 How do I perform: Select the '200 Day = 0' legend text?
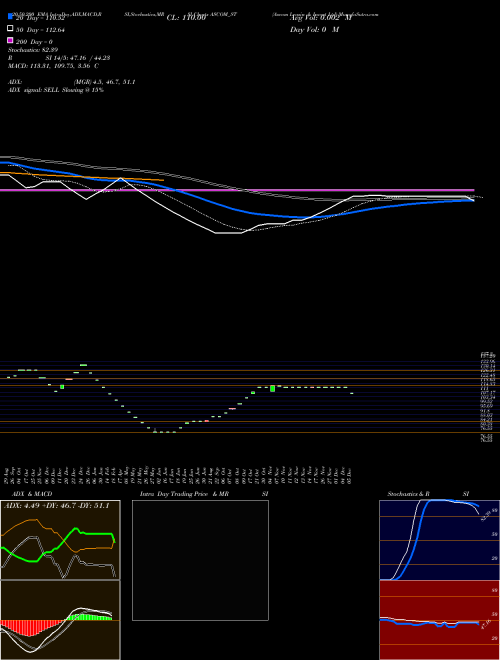(x=34, y=42)
